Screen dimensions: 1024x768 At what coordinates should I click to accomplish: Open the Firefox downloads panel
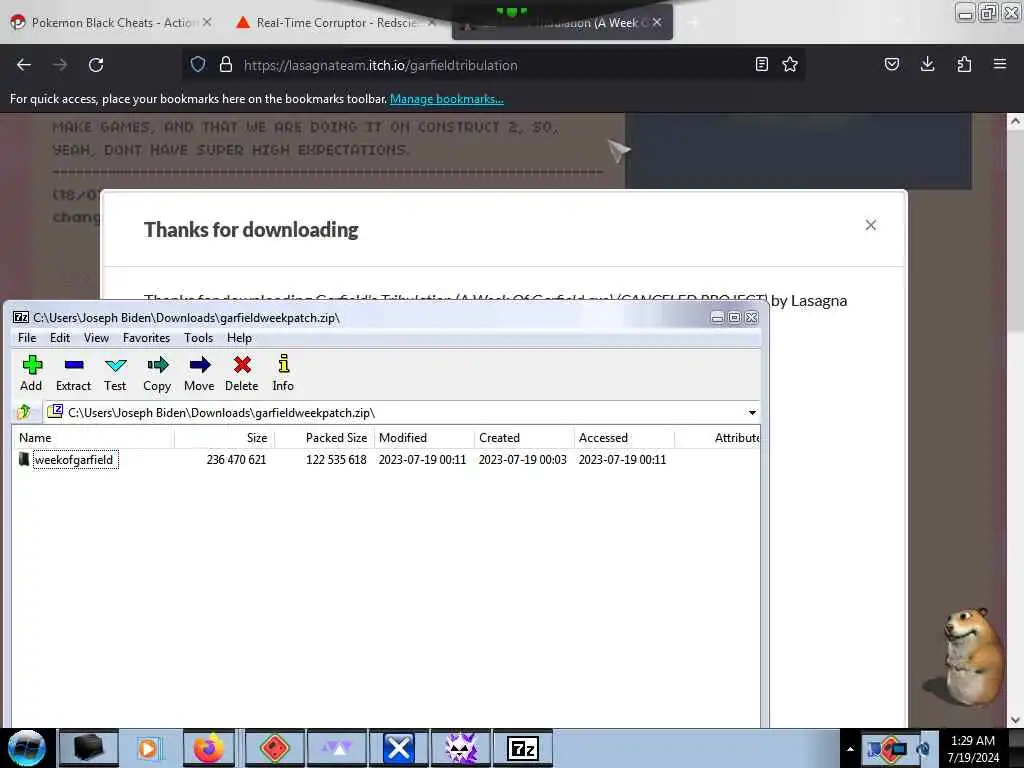coord(927,64)
